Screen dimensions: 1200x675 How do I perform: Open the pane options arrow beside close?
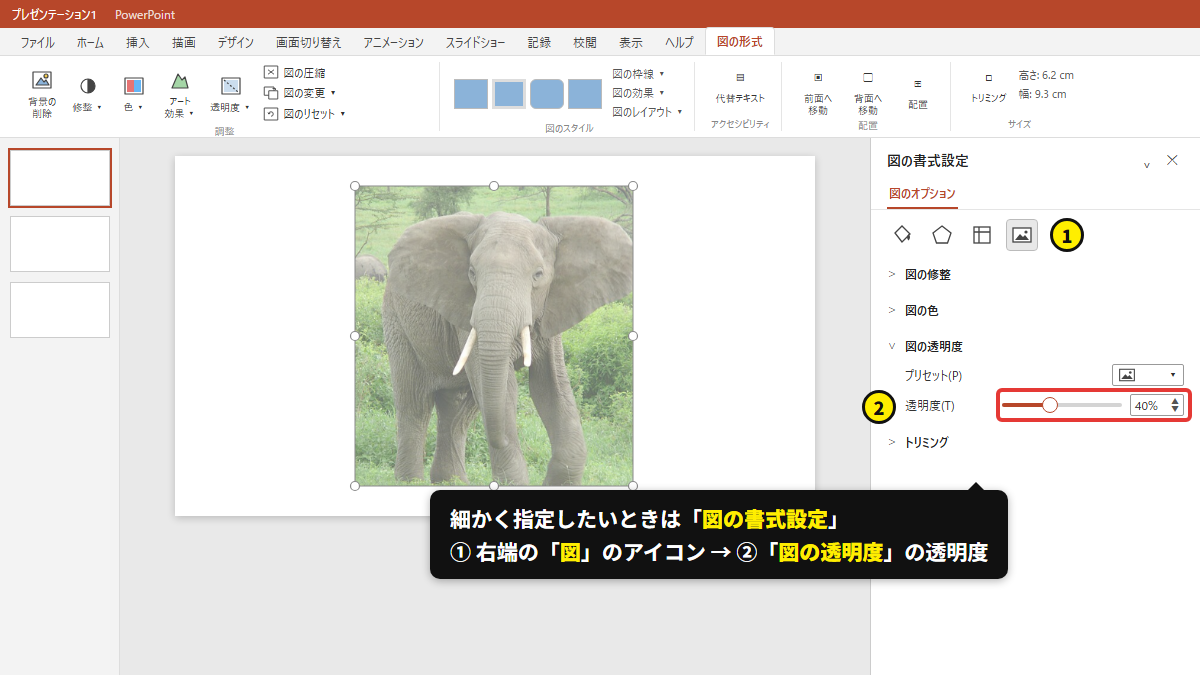(1147, 163)
